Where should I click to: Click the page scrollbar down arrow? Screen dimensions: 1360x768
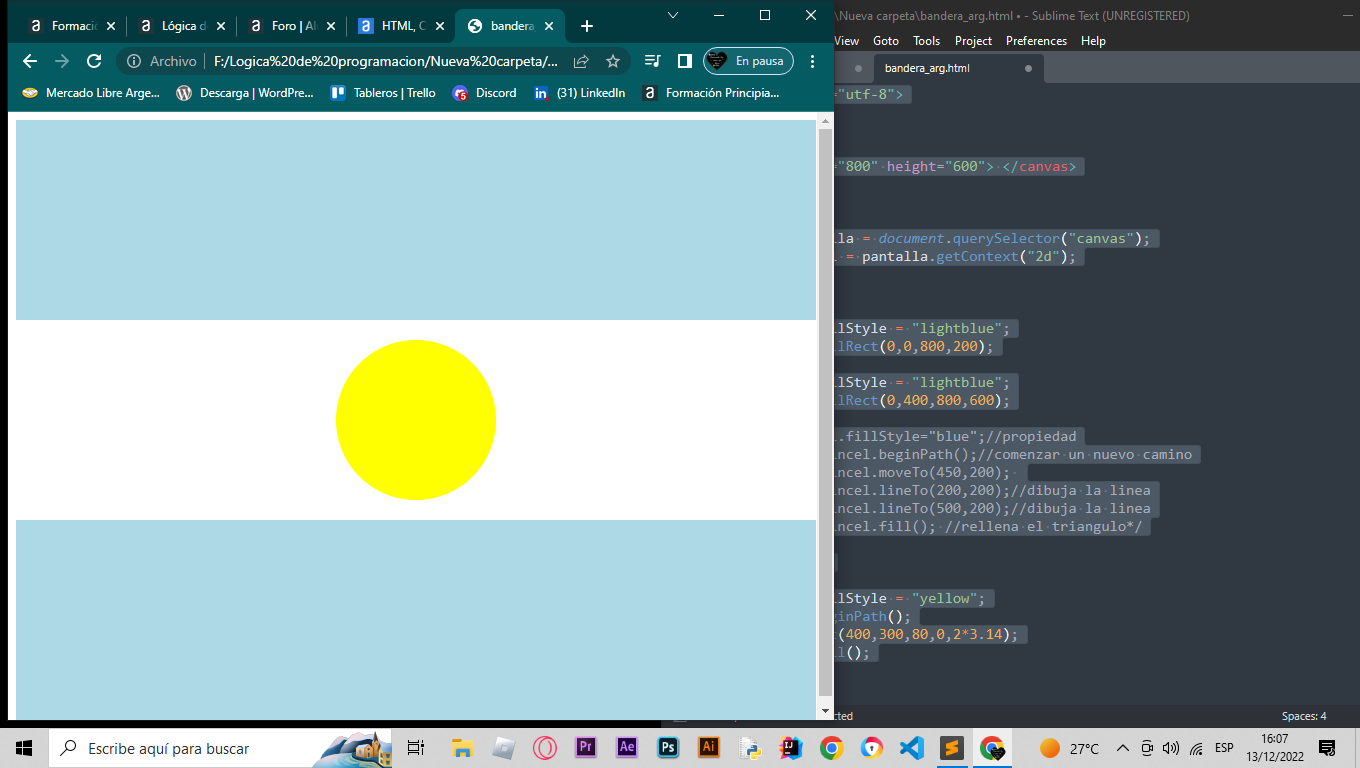click(825, 711)
